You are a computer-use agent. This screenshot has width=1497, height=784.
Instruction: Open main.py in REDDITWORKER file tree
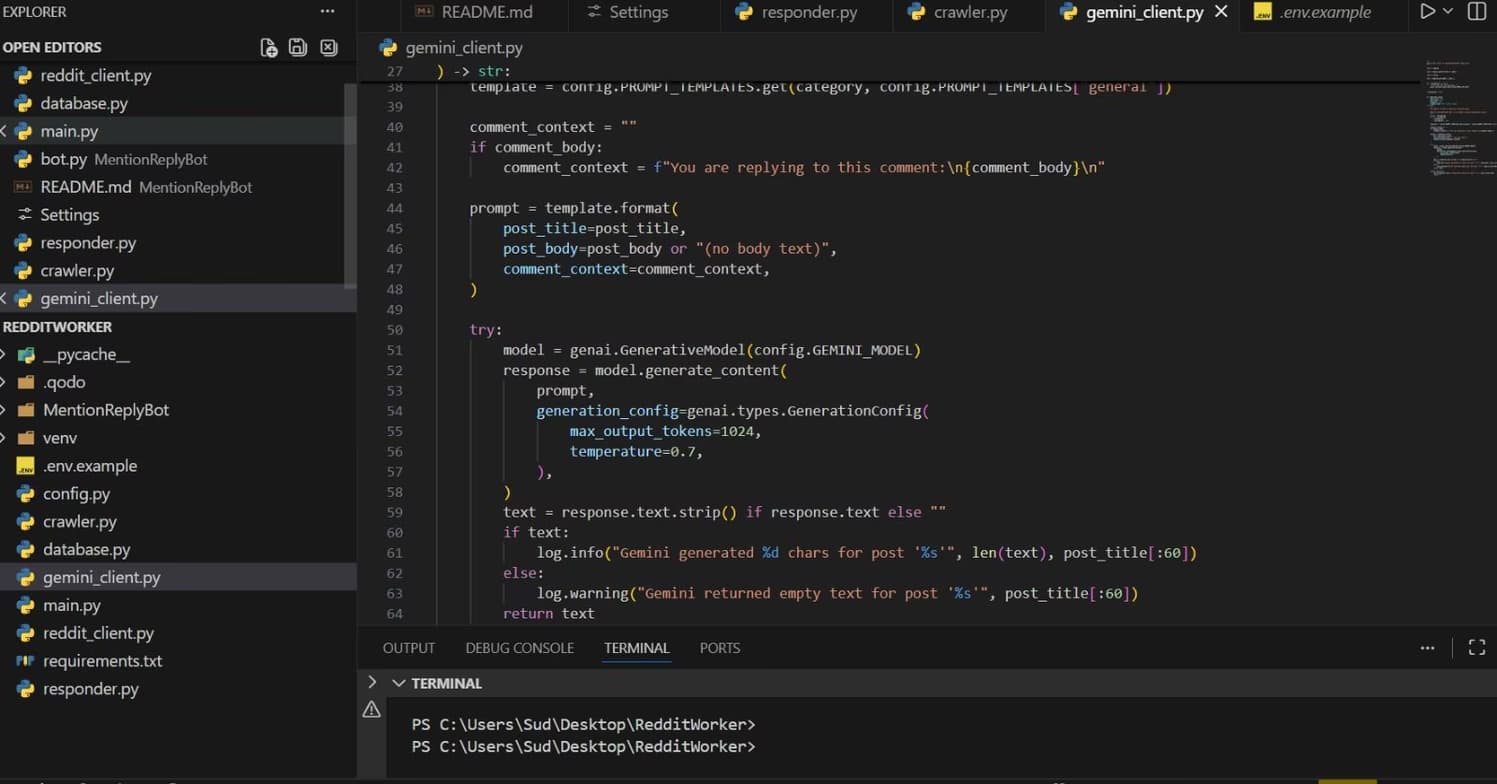[x=72, y=606]
